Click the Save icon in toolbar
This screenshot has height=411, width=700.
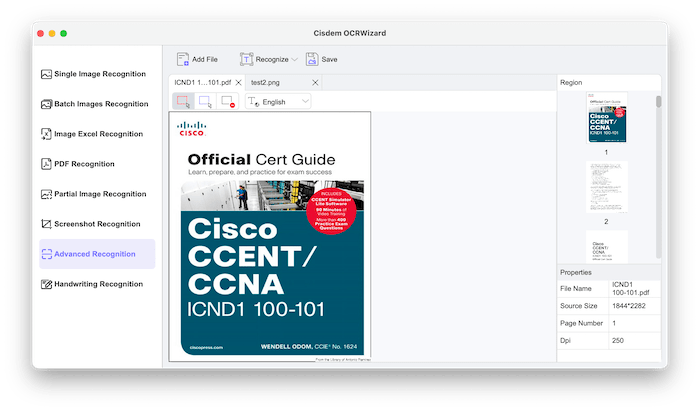coord(311,59)
